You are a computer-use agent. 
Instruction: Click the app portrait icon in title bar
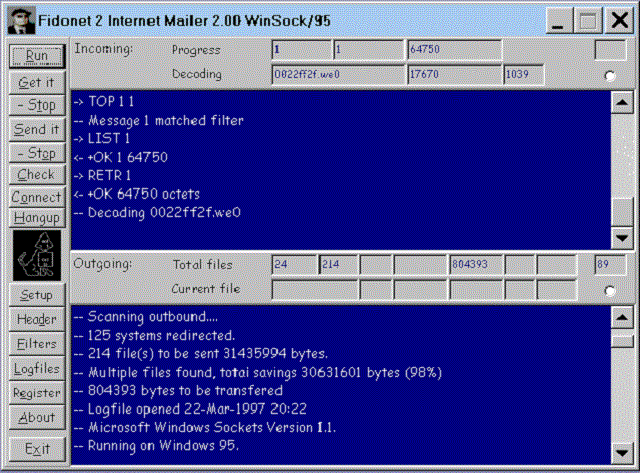21,20
